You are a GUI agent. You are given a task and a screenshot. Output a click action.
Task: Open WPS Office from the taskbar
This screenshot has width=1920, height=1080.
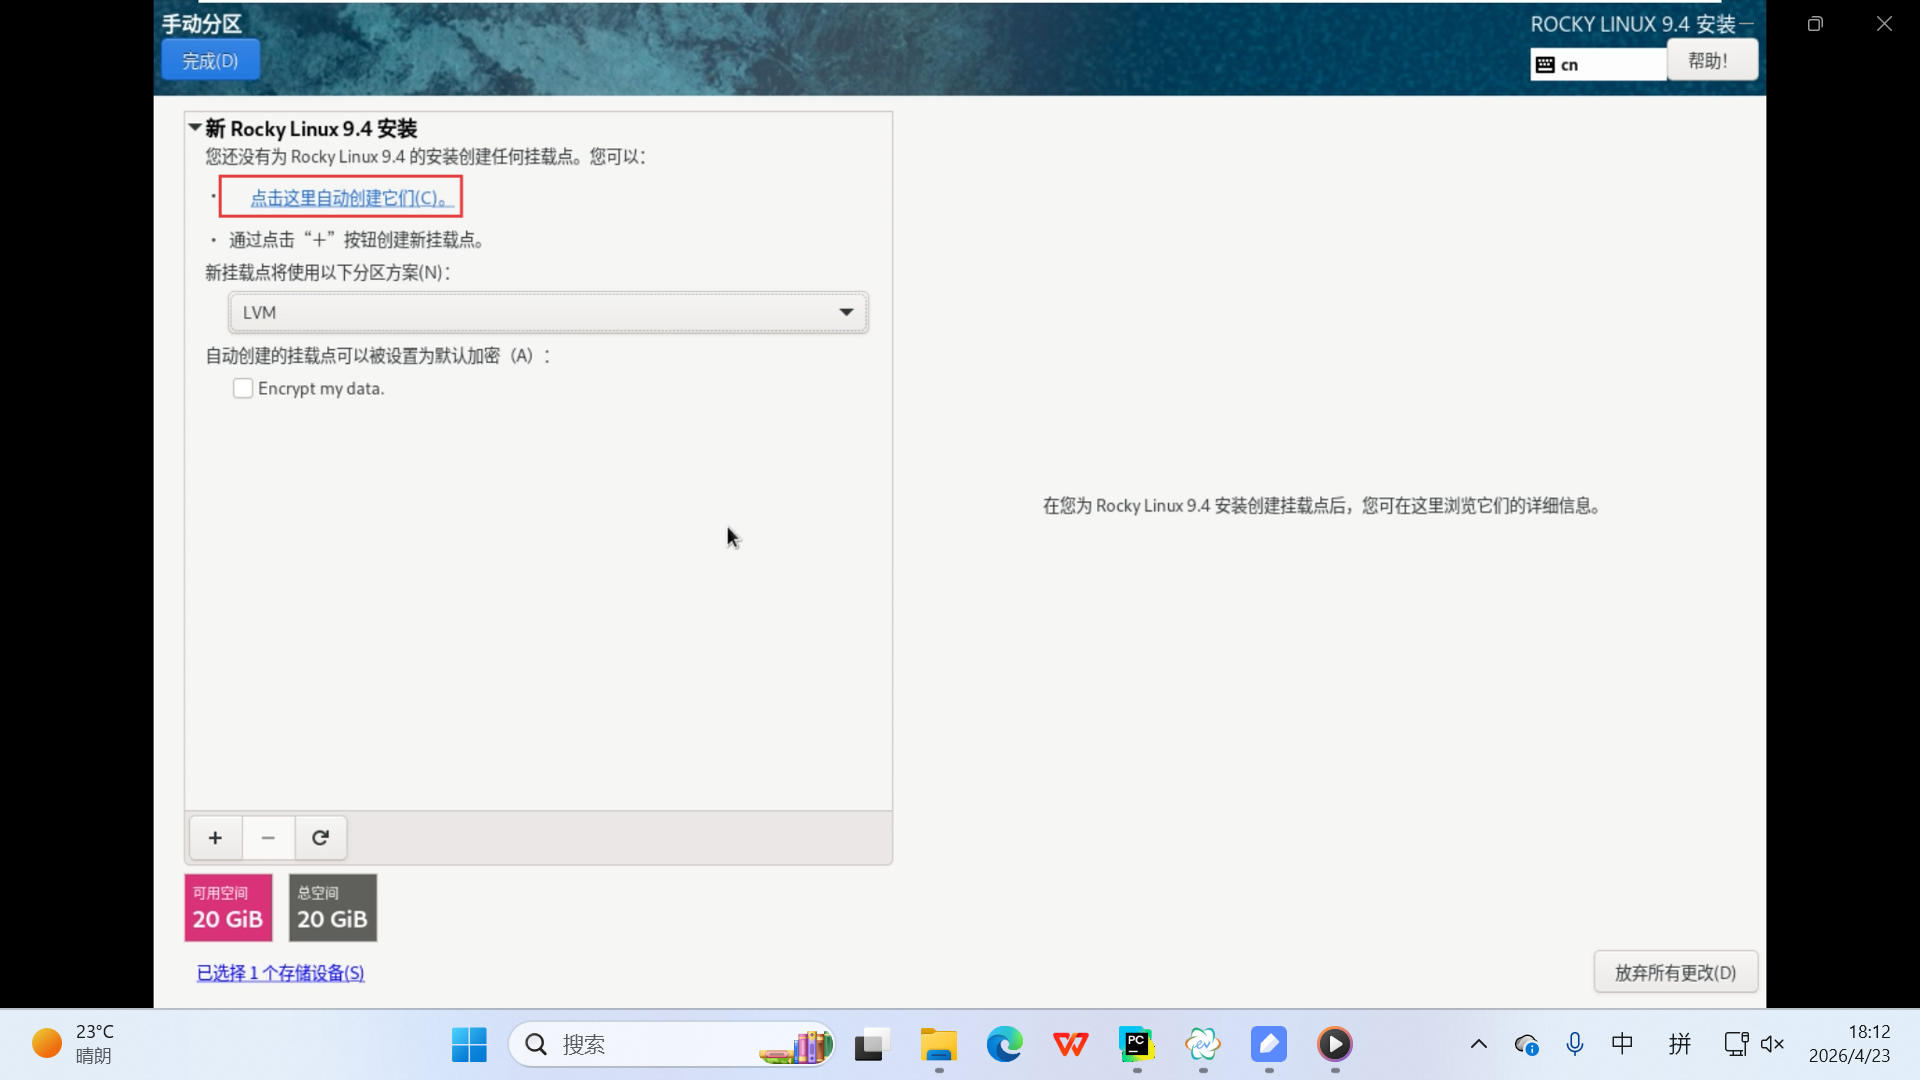[x=1070, y=1045]
